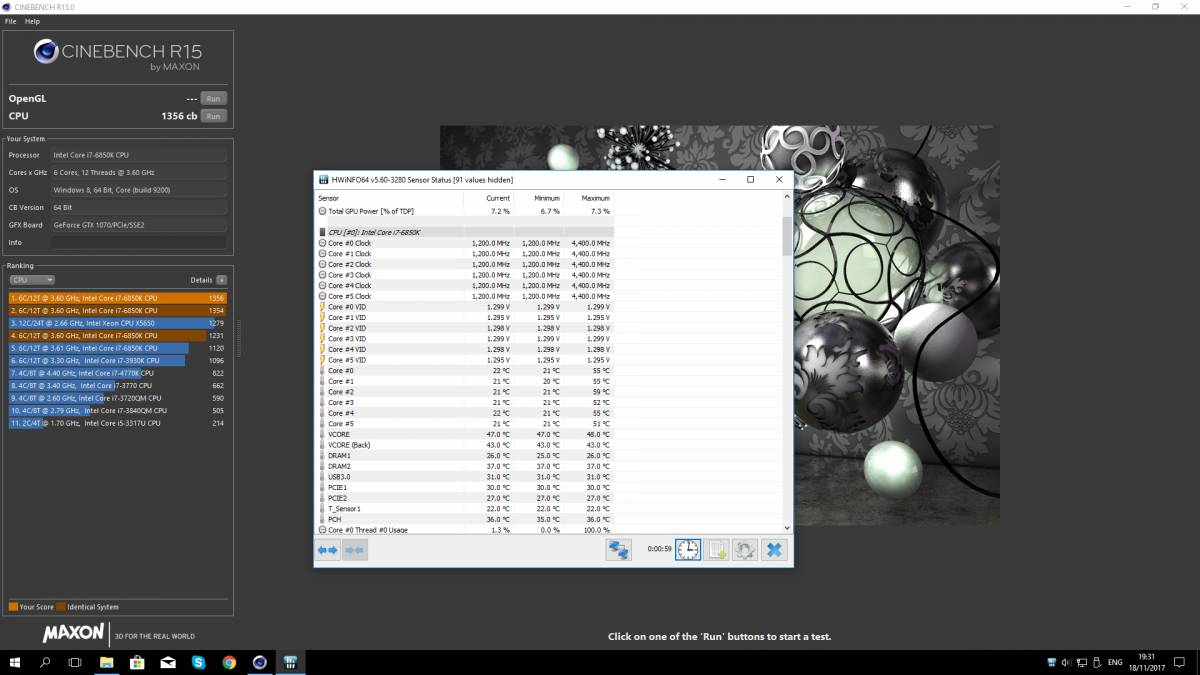The width and height of the screenshot is (1200, 675).
Task: Select the i7-3930K ranking entry
Action: tap(118, 360)
